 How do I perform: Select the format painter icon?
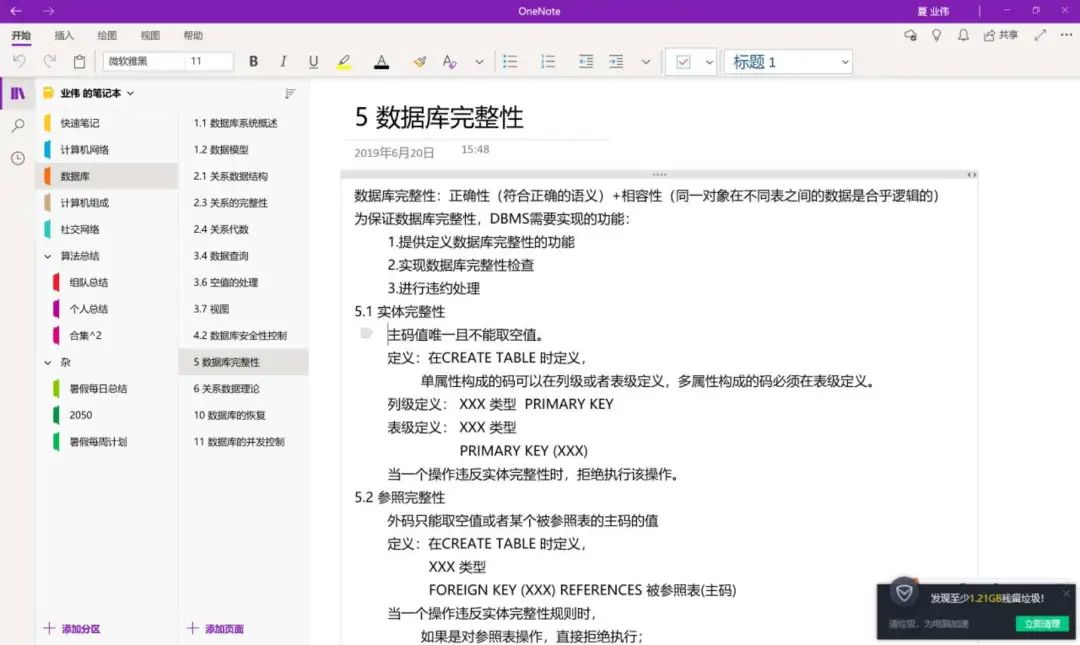(x=420, y=62)
